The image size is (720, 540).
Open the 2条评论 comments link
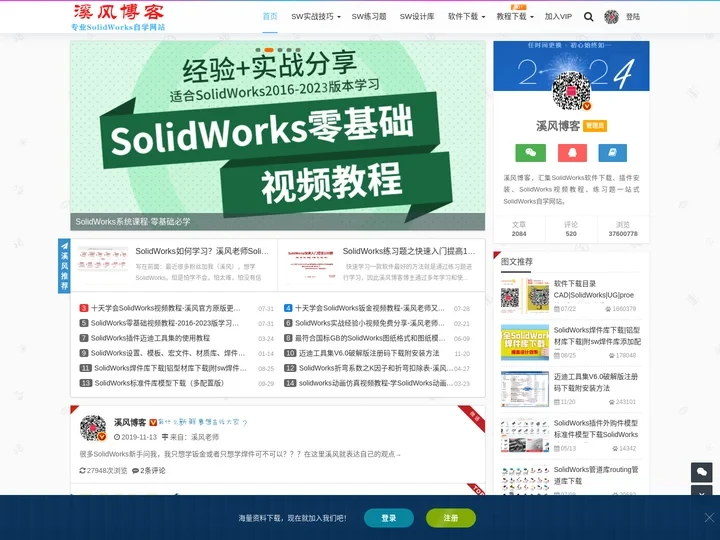(149, 471)
